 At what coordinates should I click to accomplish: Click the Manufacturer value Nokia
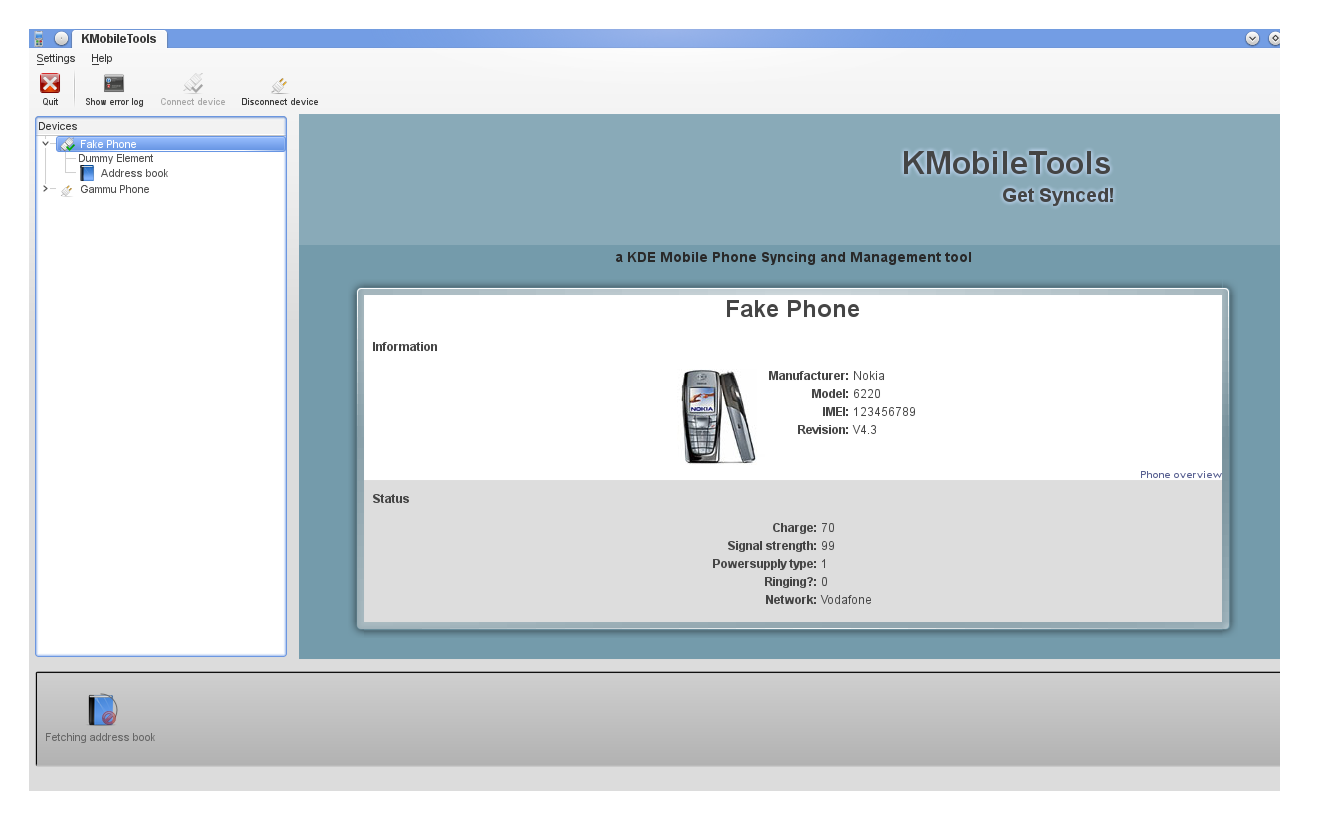click(x=869, y=376)
